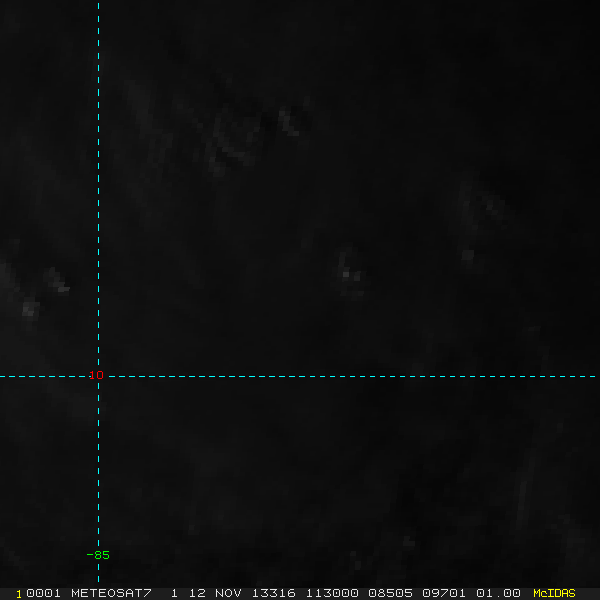Click the yellow frame number 1
The image size is (600, 600).
(19, 594)
